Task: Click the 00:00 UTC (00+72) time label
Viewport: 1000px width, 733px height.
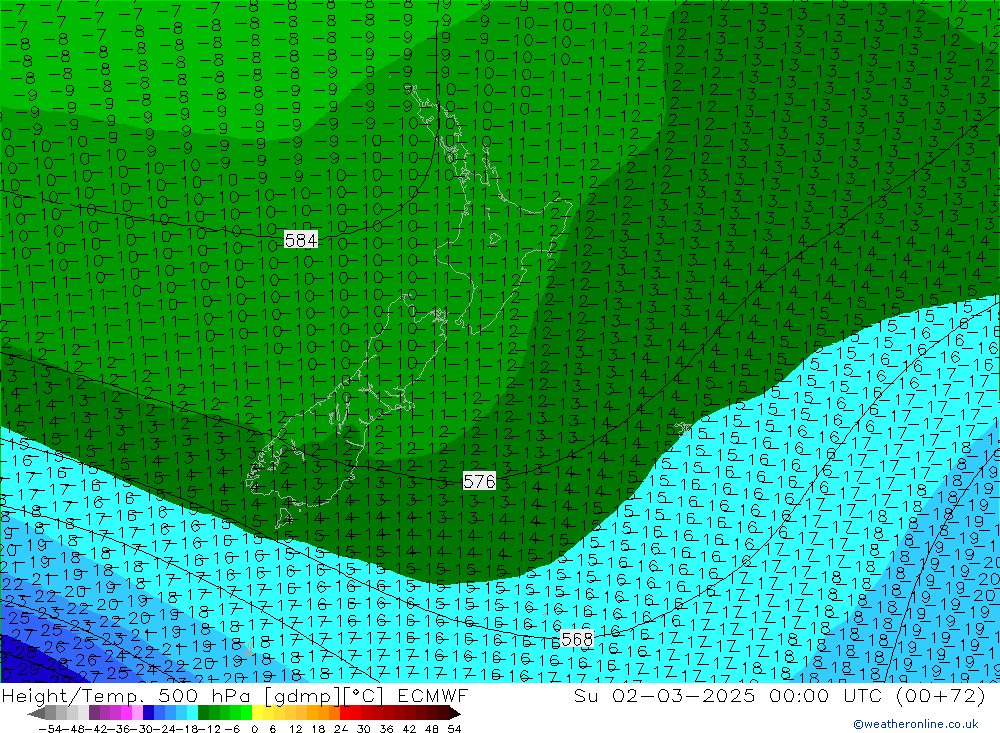Action: 877,695
